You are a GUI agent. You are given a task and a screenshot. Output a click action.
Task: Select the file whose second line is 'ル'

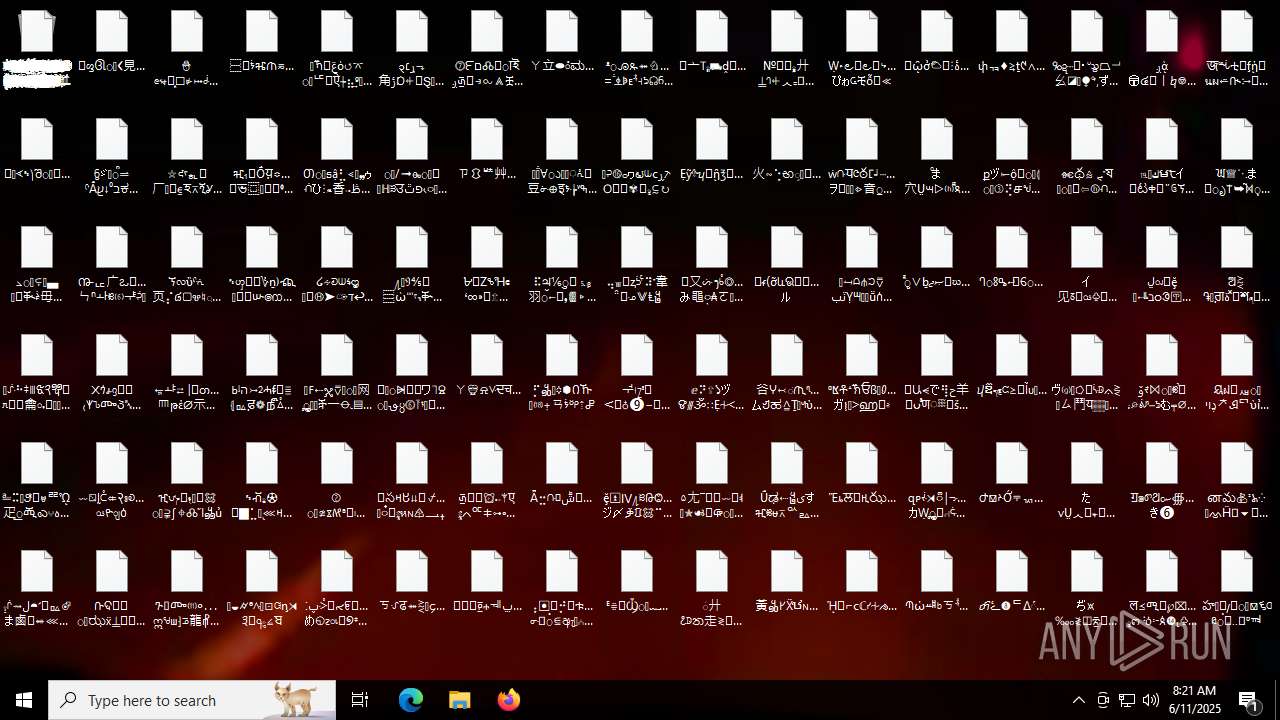(x=787, y=265)
